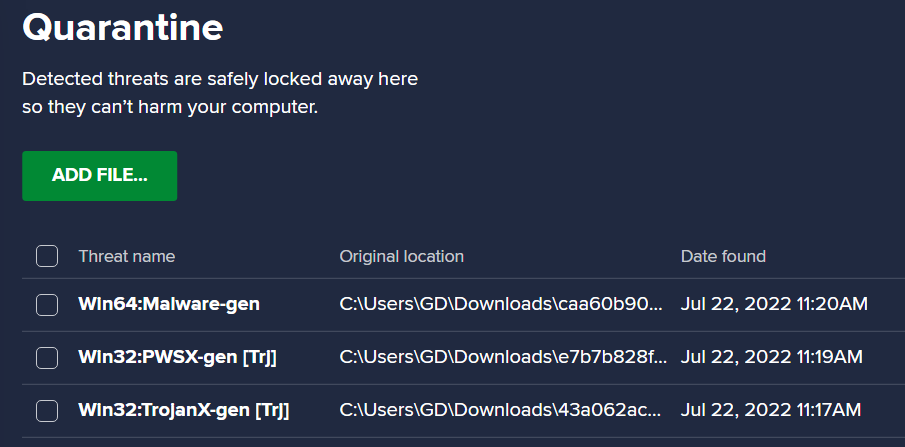Screen dimensions: 905x447
Task: Click the Original location column header
Action: [401, 256]
